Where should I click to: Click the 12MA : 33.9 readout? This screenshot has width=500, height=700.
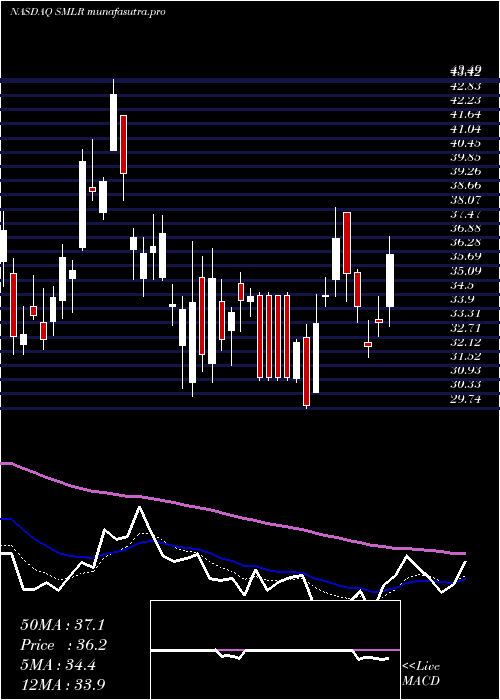pyautogui.click(x=63, y=684)
